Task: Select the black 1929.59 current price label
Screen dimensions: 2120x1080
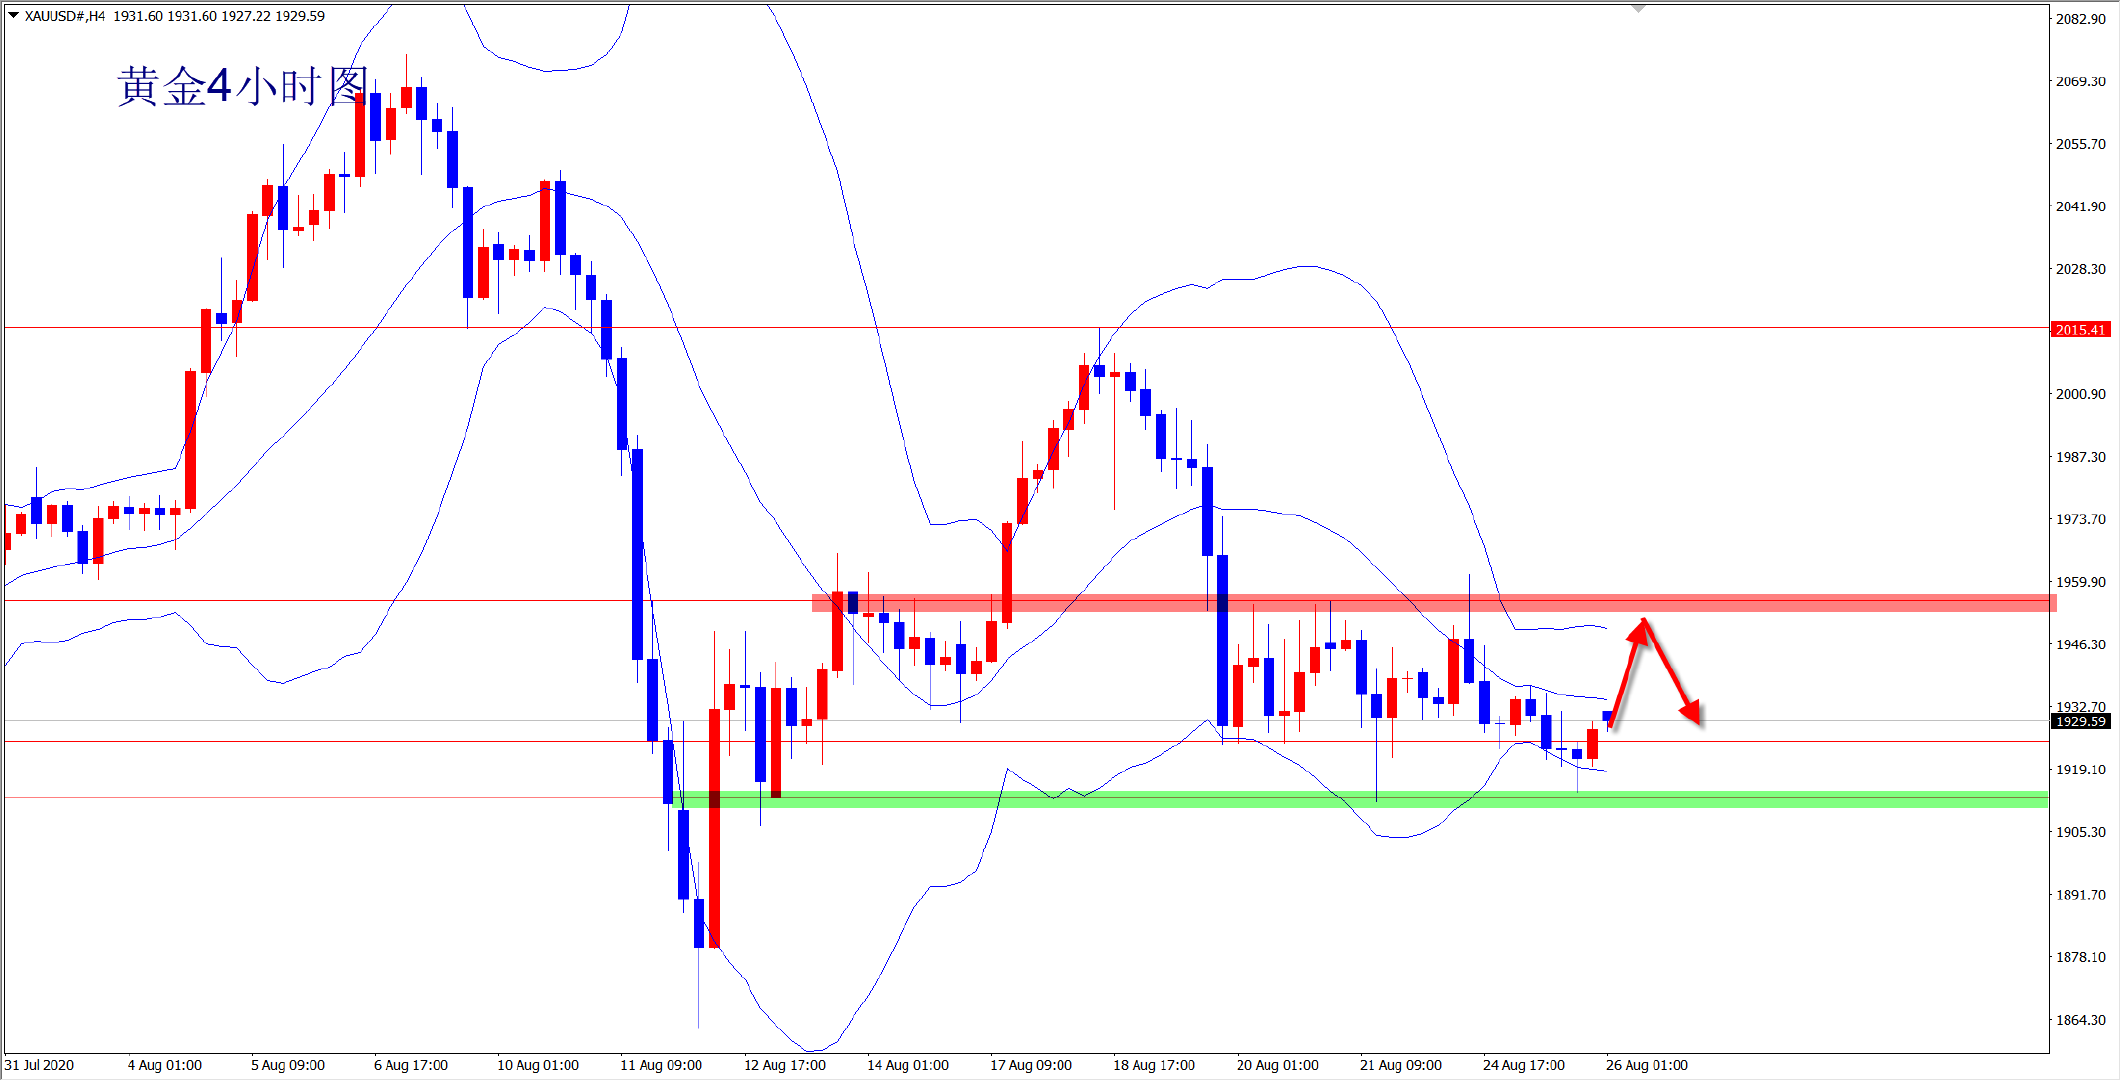Action: coord(2080,721)
